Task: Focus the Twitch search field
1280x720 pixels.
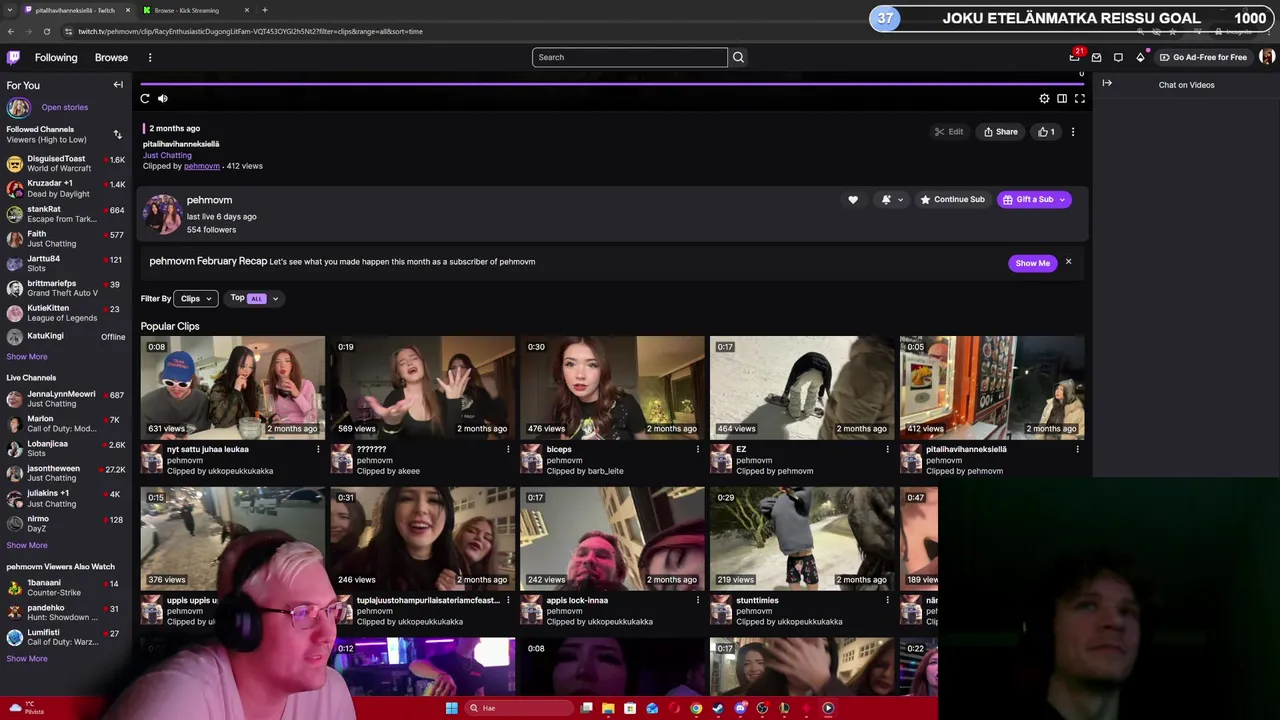Action: point(630,57)
